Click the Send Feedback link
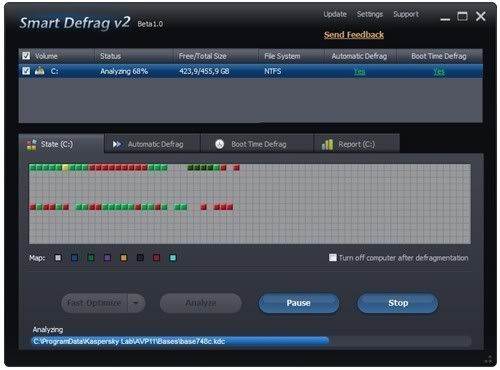This screenshot has height=370, width=500. click(x=354, y=35)
